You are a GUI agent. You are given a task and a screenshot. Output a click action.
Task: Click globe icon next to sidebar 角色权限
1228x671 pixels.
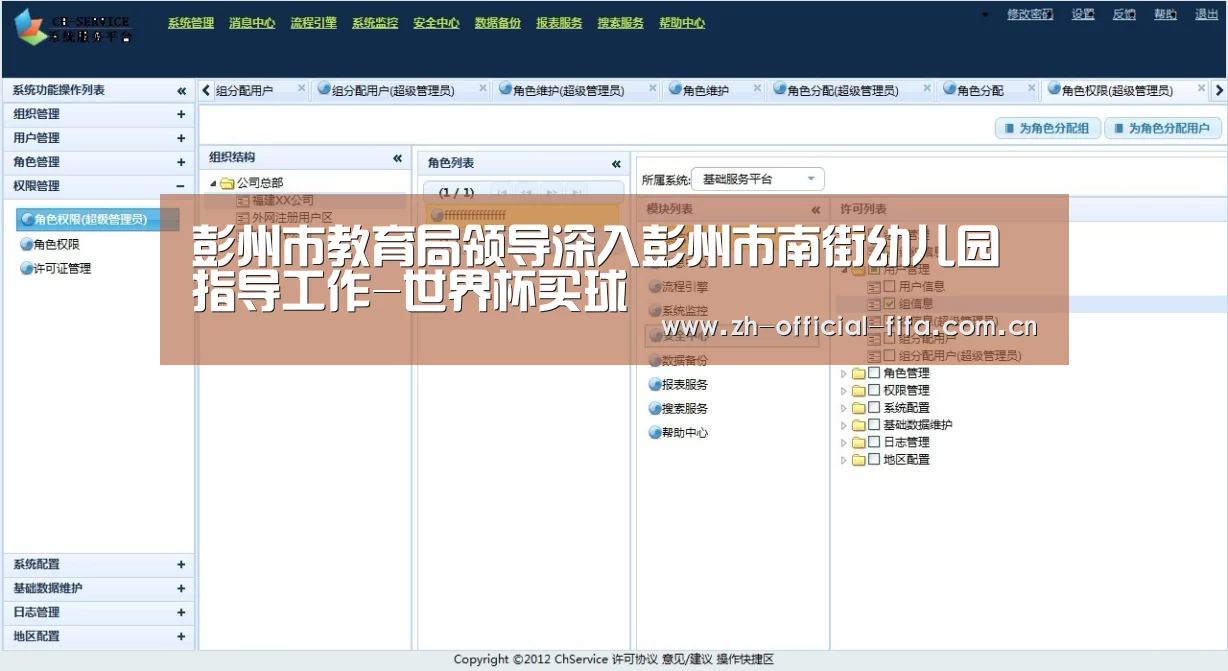pos(26,244)
